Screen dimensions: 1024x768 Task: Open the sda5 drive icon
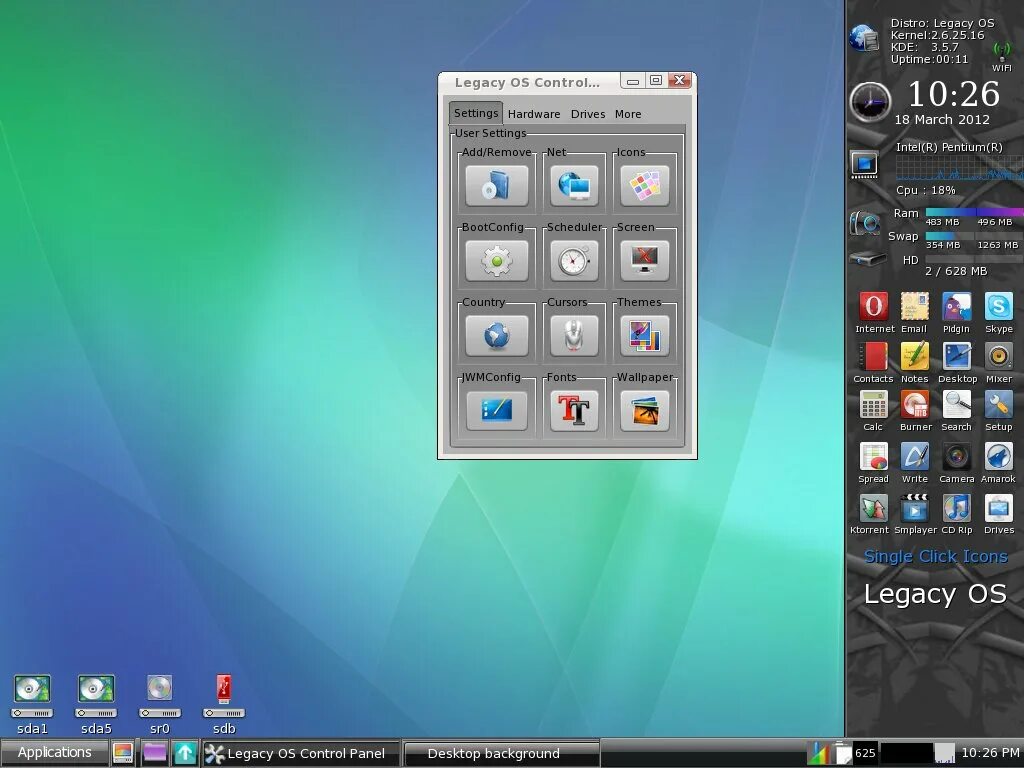pos(96,696)
